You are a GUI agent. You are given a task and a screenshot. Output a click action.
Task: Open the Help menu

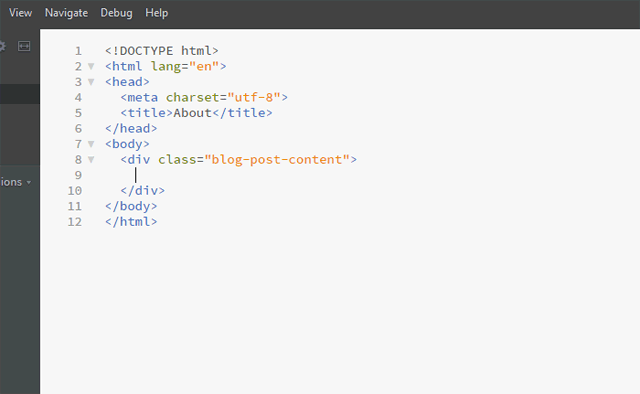156,13
